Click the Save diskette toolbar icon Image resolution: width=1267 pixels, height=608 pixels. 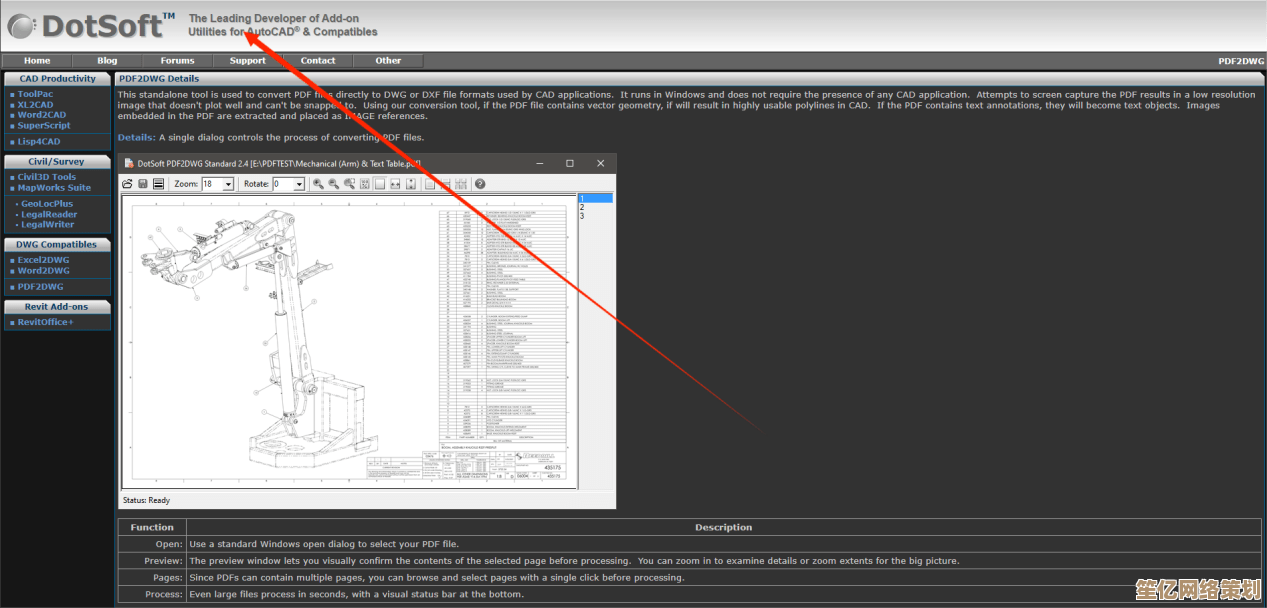[x=143, y=184]
